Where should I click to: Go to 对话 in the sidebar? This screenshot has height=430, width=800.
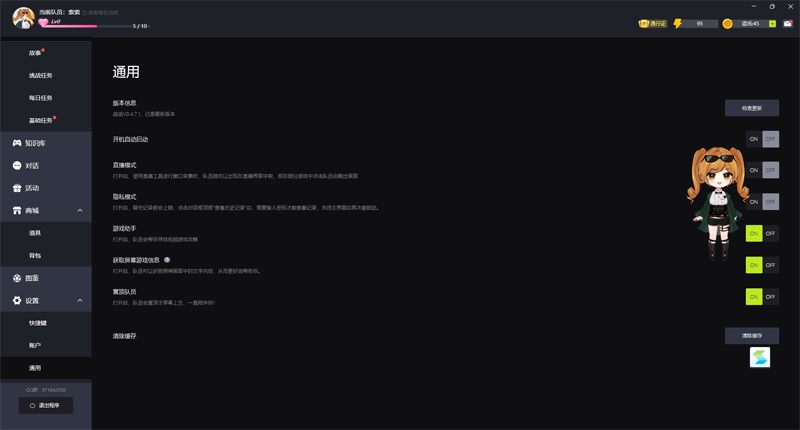point(32,165)
